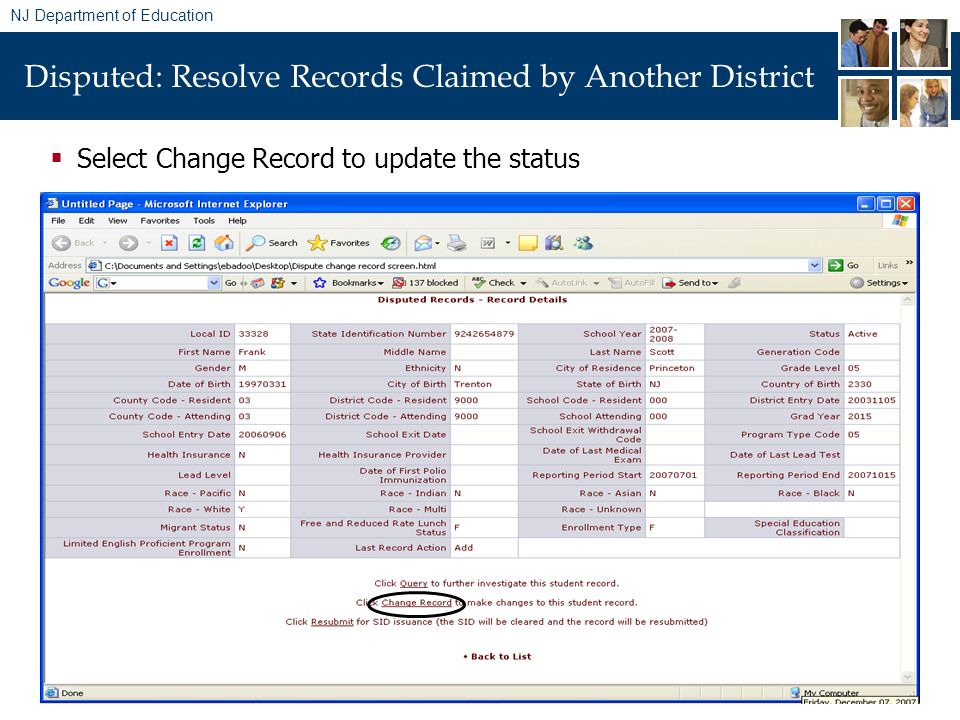960x720 pixels.
Task: Expand AutoLink dropdown arrow
Action: tap(596, 283)
